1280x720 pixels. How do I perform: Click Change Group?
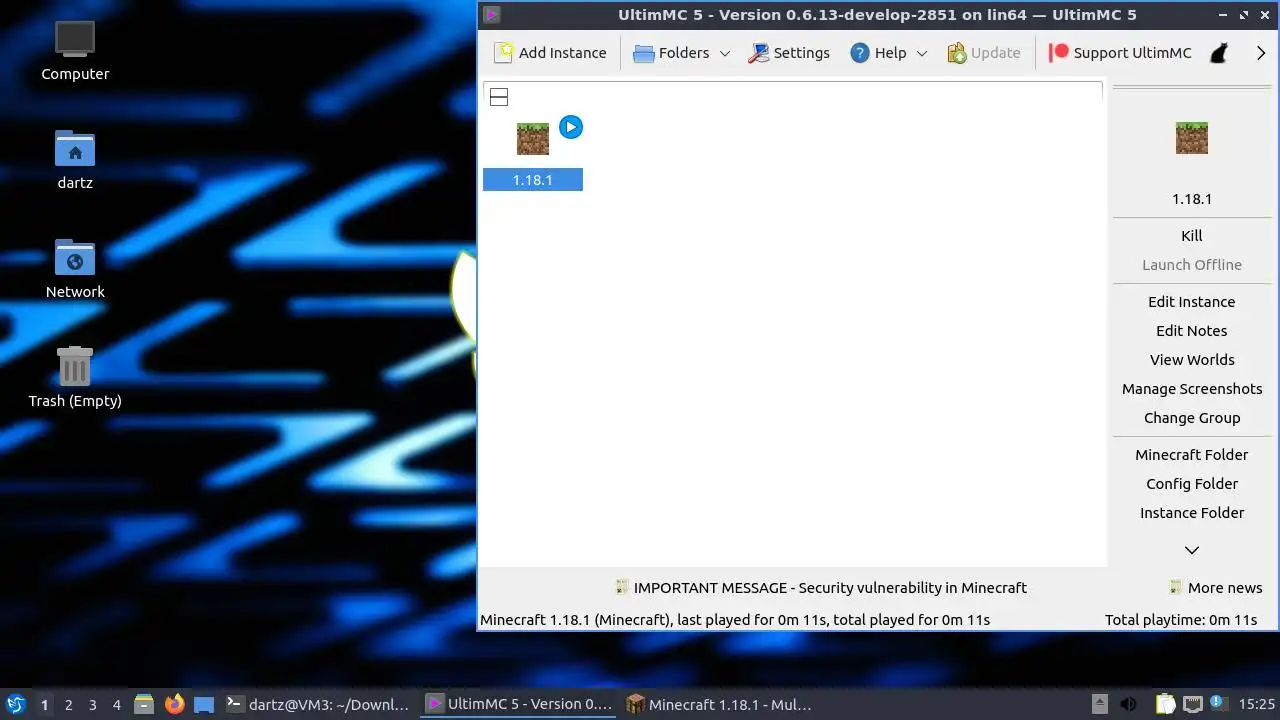point(1192,418)
